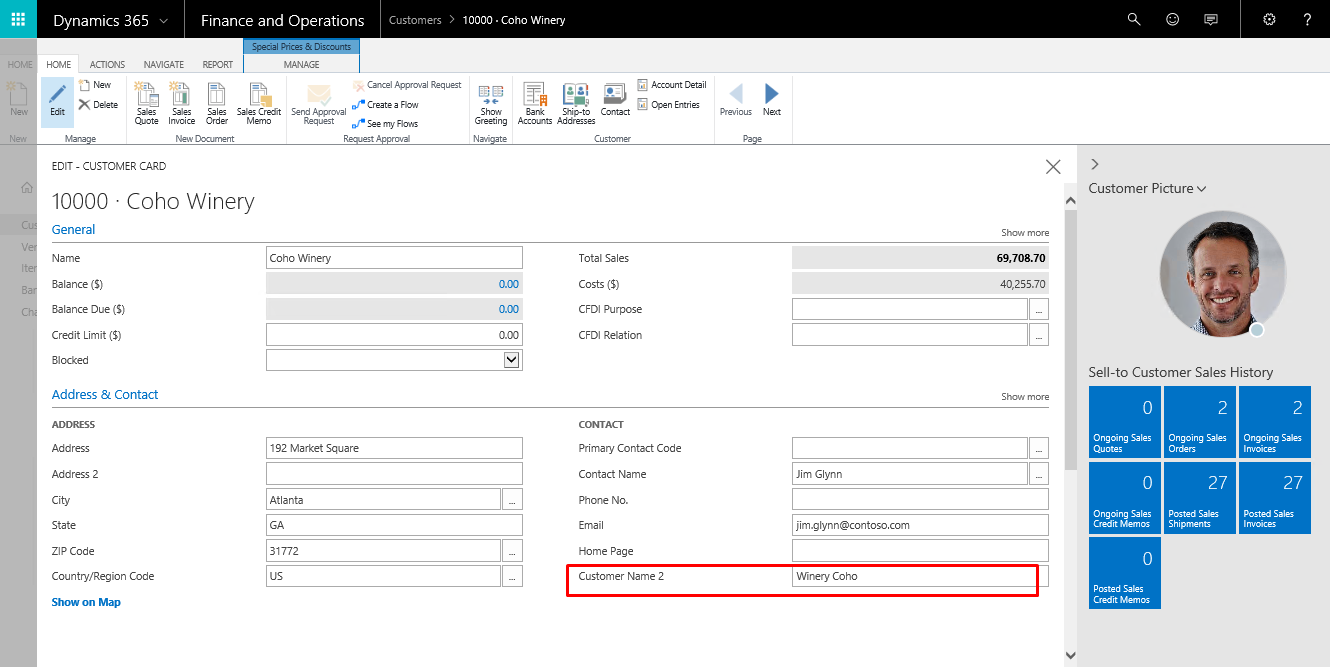Create a Sales Order document

(x=217, y=103)
